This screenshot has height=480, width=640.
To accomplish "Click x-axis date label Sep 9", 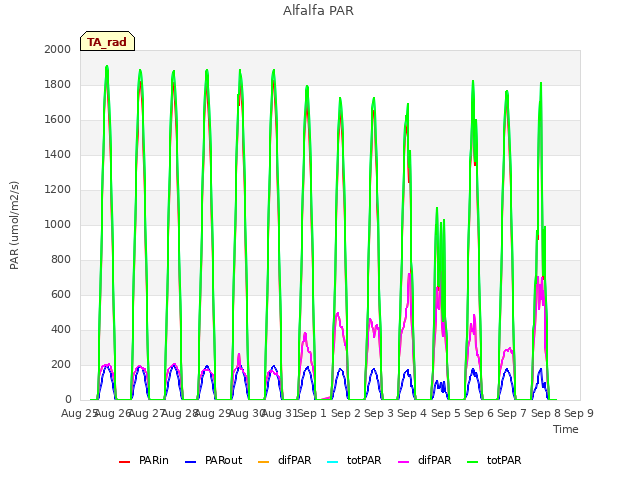I will coord(579,413).
